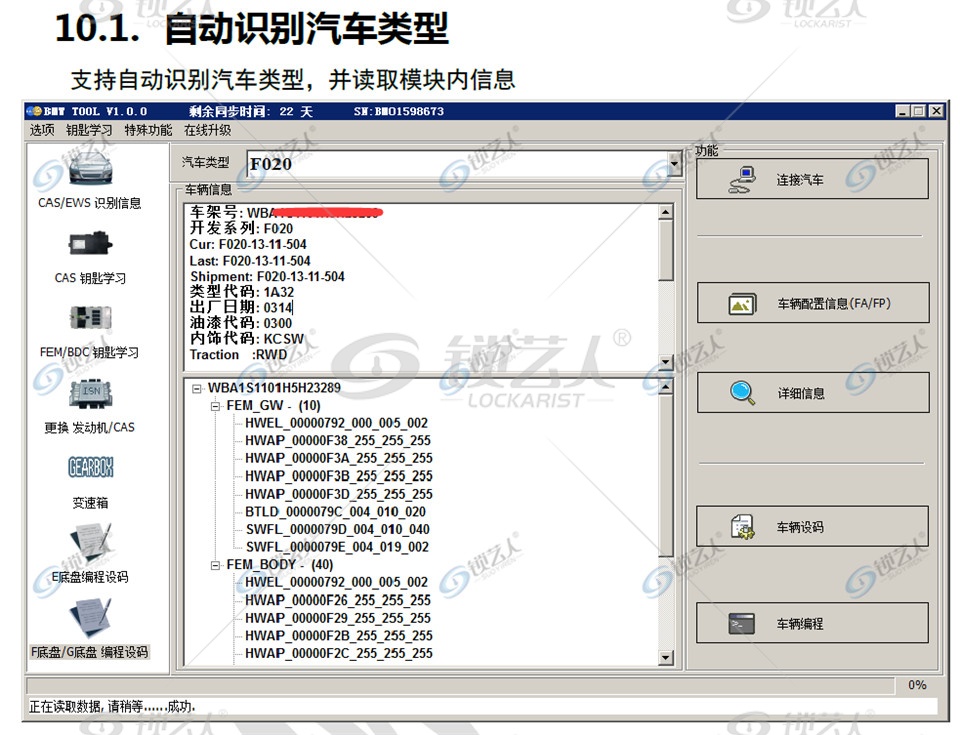Click the bottom progress bar
This screenshot has height=735, width=960.
[460, 685]
